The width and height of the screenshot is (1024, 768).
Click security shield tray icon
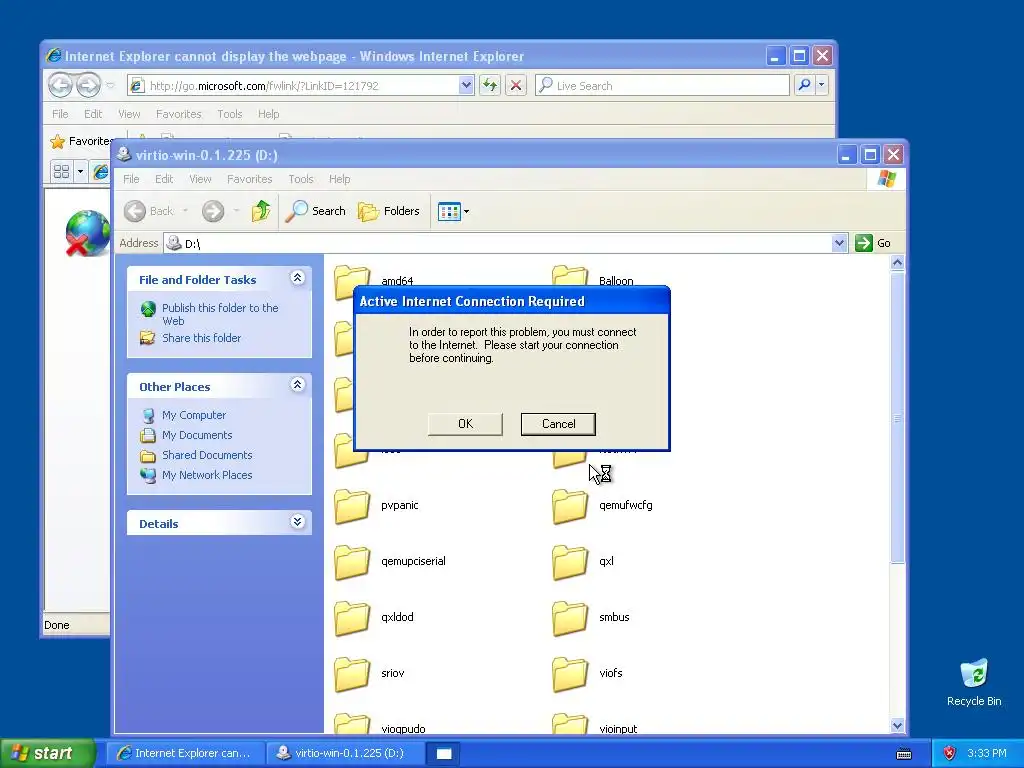pyautogui.click(x=950, y=753)
